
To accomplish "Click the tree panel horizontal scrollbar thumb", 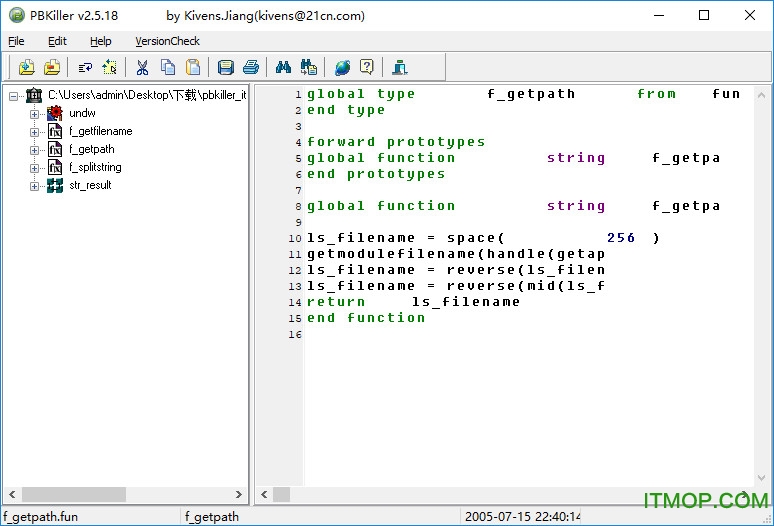I will tap(74, 494).
